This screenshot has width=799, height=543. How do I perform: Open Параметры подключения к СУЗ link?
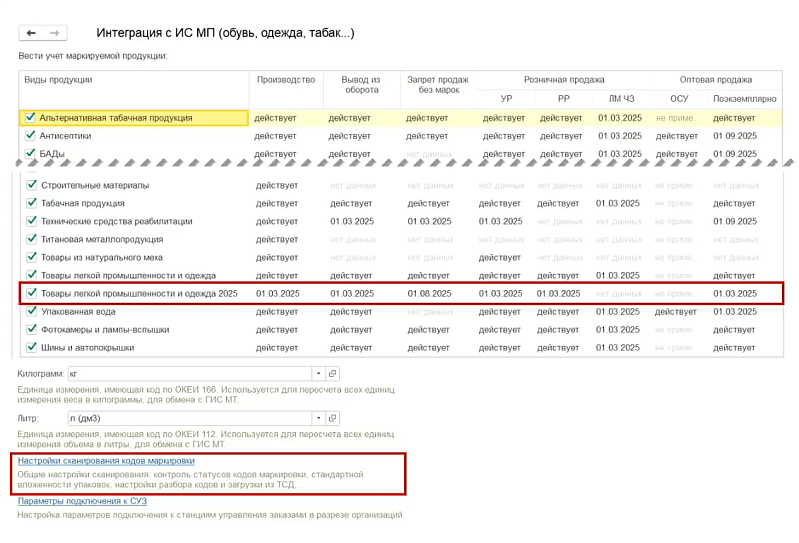(82, 501)
